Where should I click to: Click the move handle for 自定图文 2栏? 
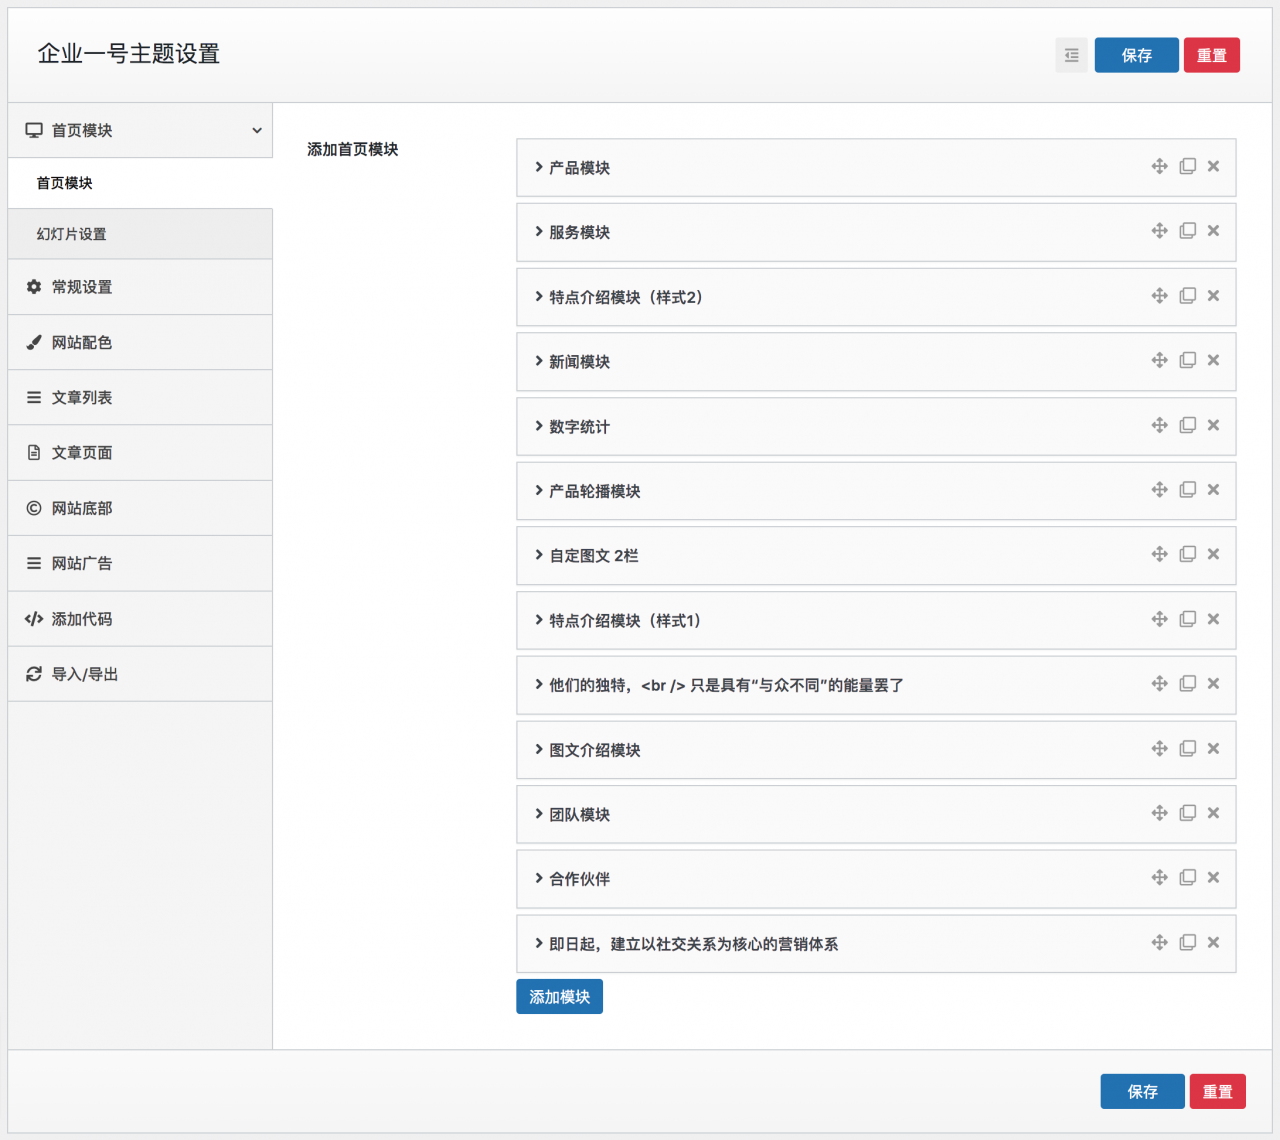coord(1159,554)
